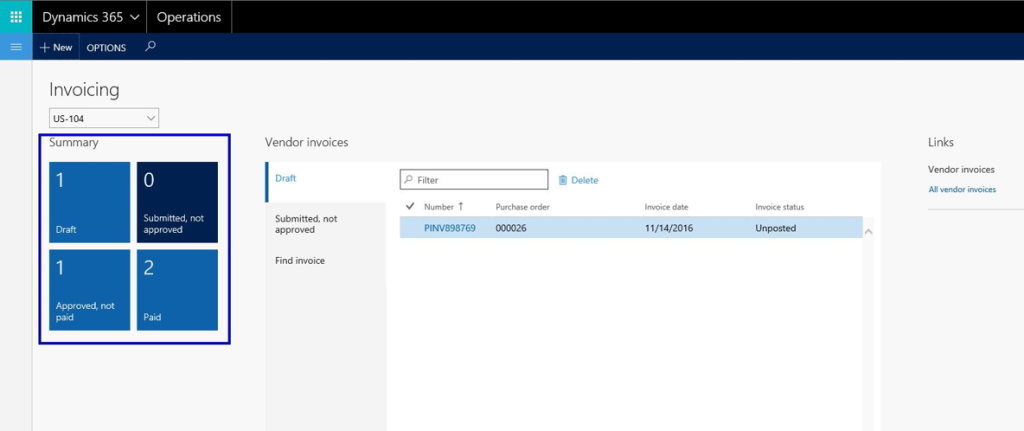
Task: Open the All vendor invoices link
Action: [962, 189]
